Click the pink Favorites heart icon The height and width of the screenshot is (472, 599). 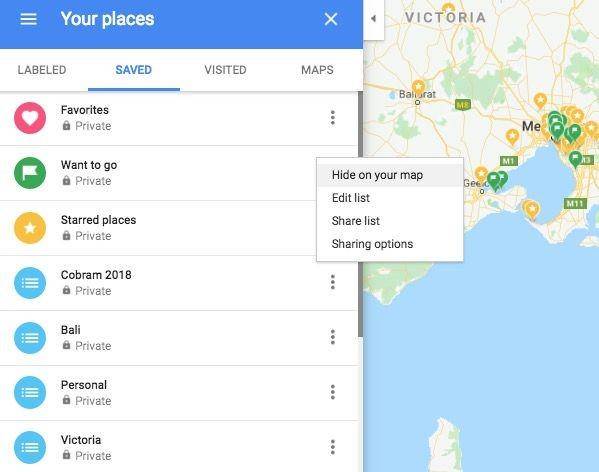[x=30, y=118]
